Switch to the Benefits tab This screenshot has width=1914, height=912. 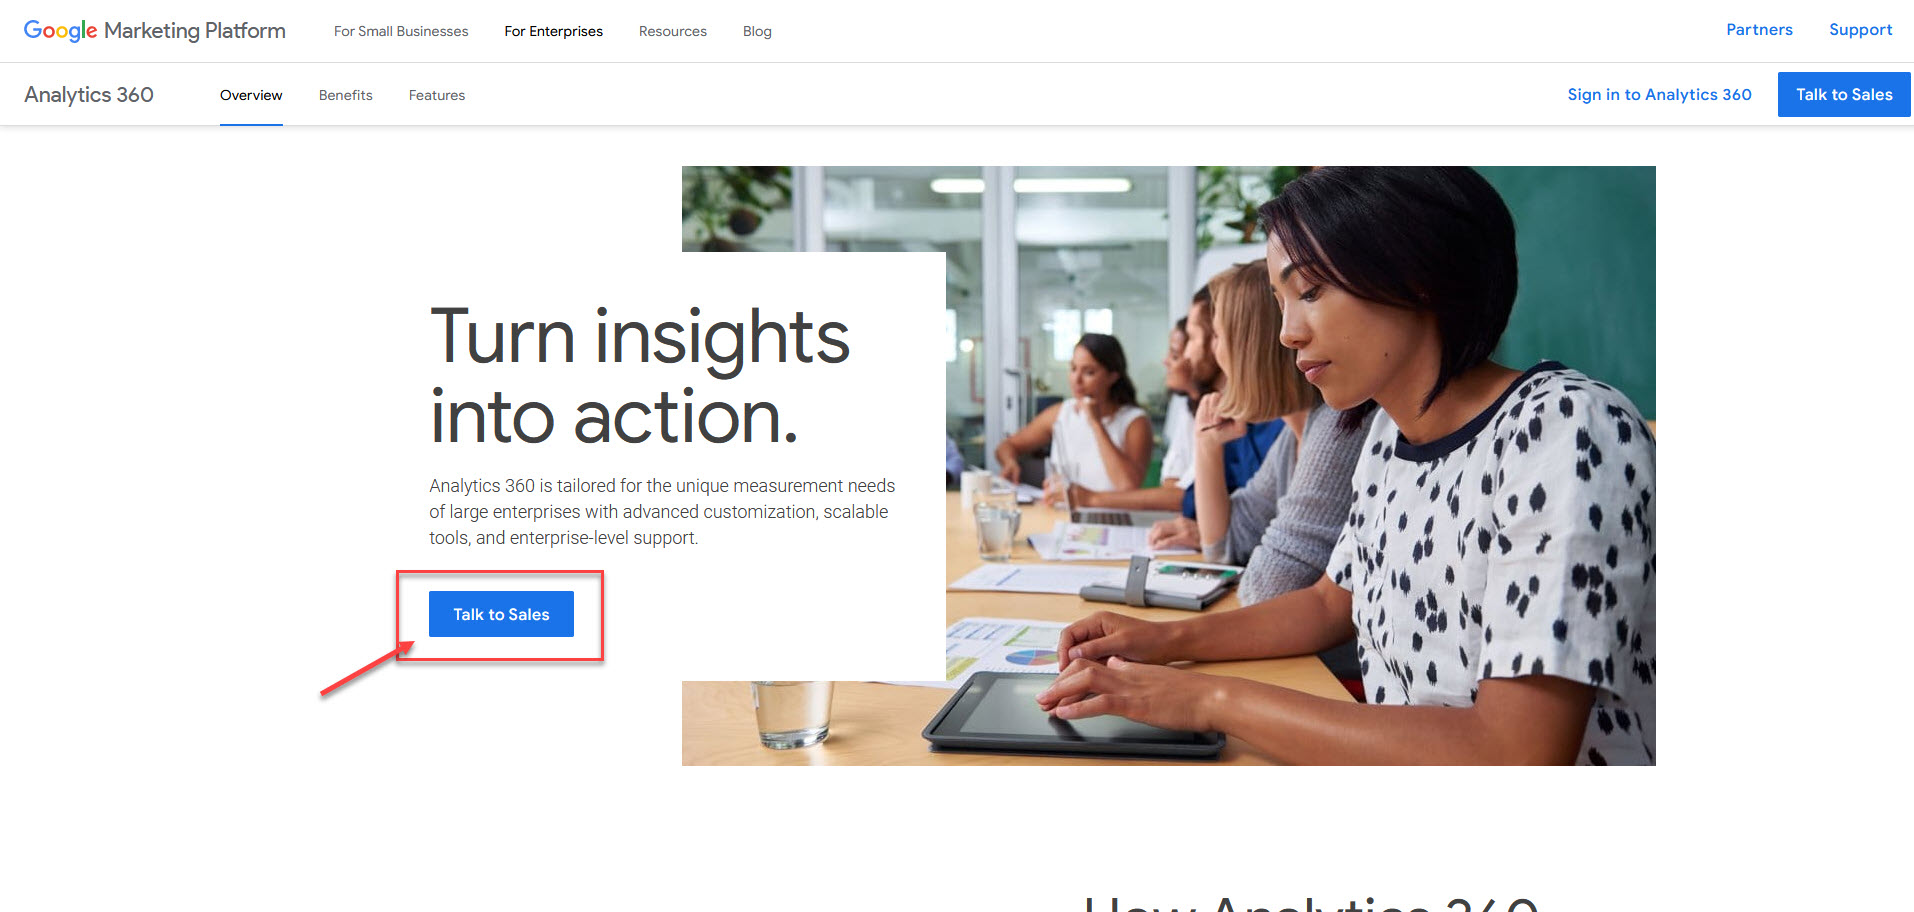[346, 95]
